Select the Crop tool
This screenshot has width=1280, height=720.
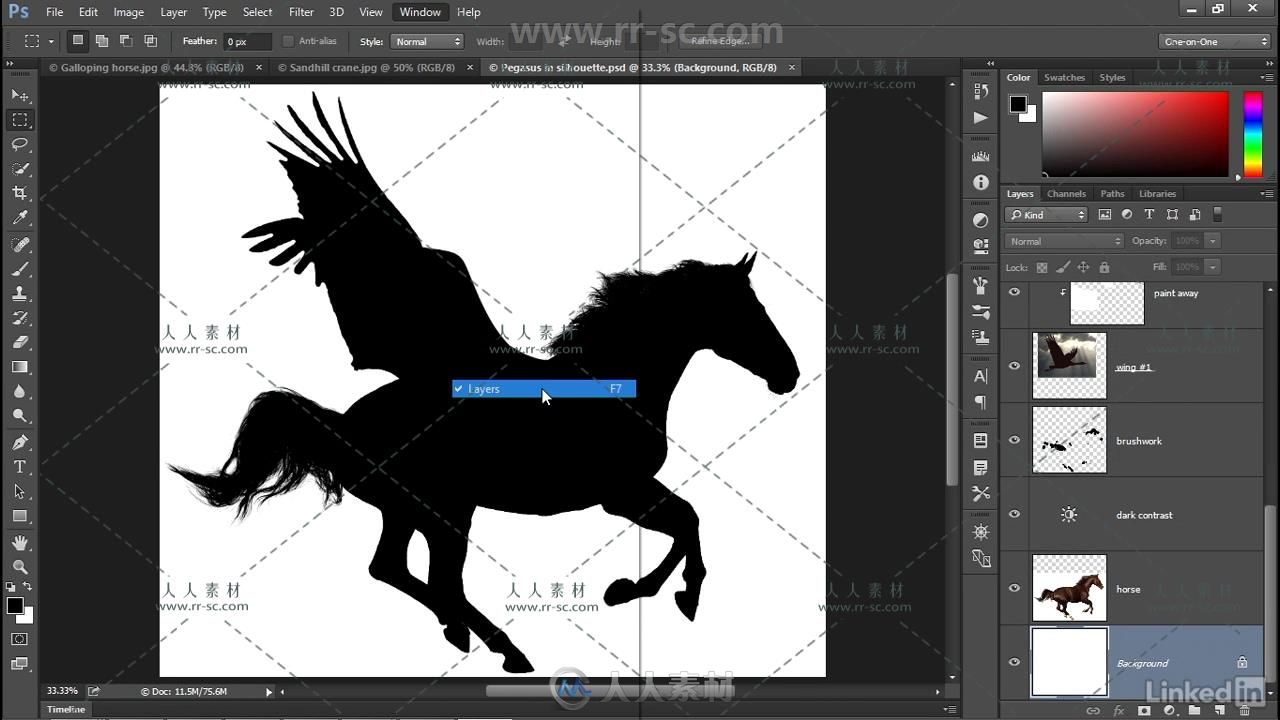coord(19,193)
